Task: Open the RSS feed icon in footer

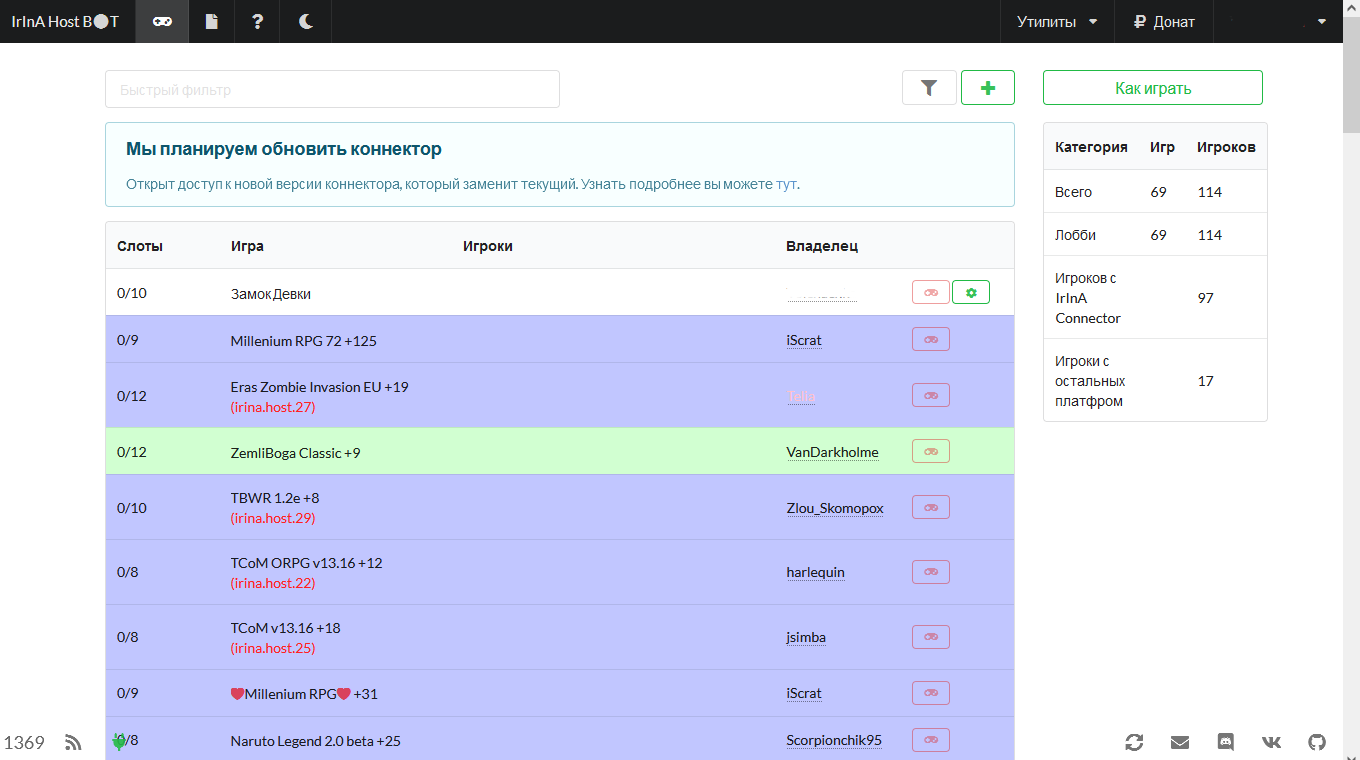Action: (x=73, y=742)
